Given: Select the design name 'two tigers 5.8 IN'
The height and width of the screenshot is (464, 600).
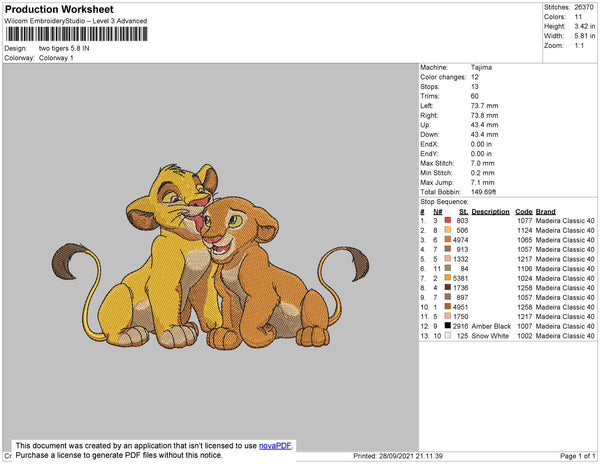Looking at the screenshot, I should coord(64,49).
